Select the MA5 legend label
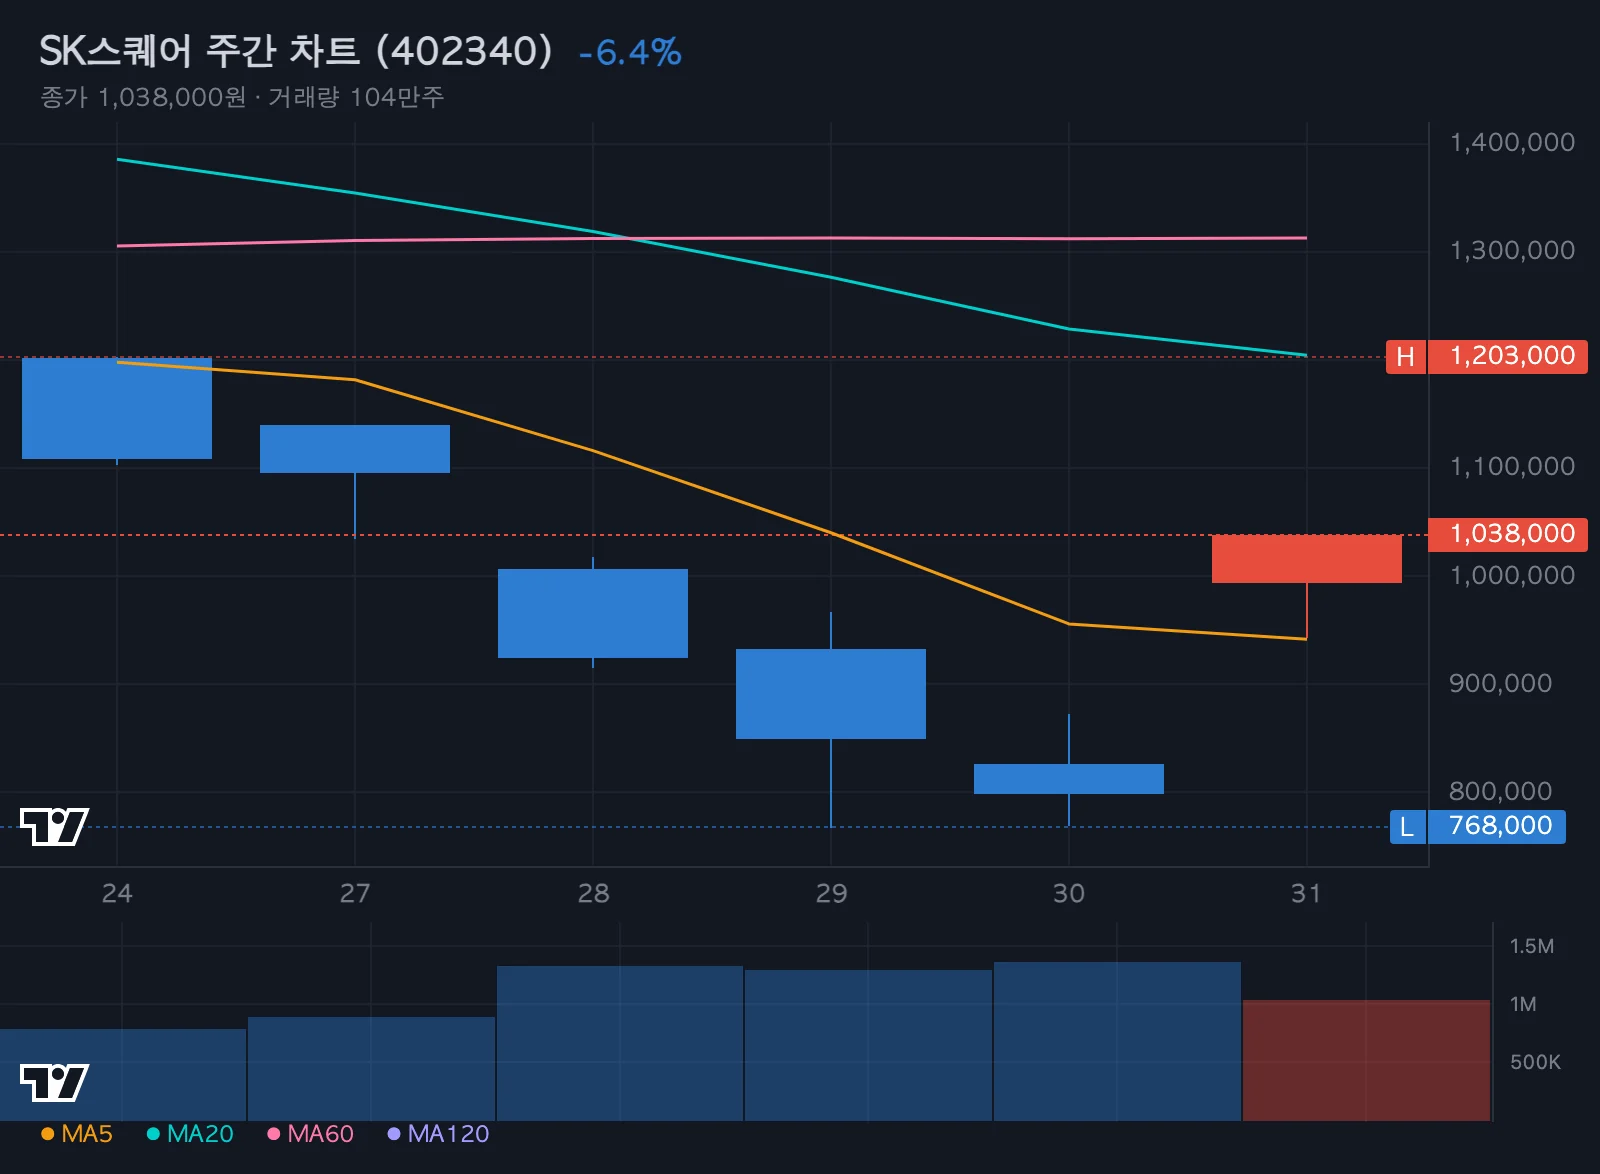This screenshot has height=1174, width=1600. (x=87, y=1133)
